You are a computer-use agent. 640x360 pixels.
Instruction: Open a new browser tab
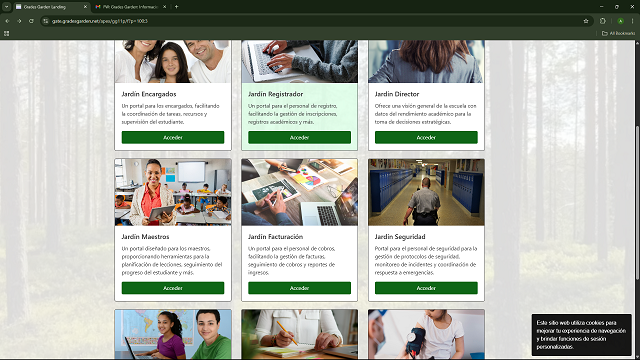click(x=176, y=7)
